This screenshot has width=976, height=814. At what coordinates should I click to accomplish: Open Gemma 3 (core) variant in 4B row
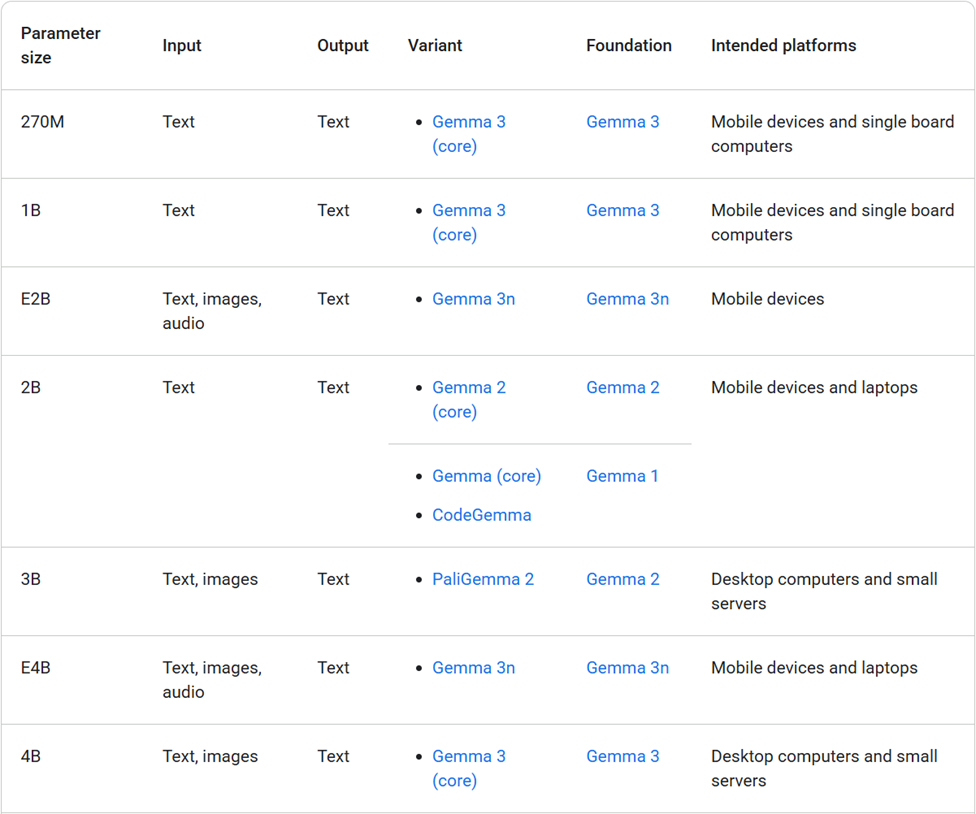click(469, 769)
